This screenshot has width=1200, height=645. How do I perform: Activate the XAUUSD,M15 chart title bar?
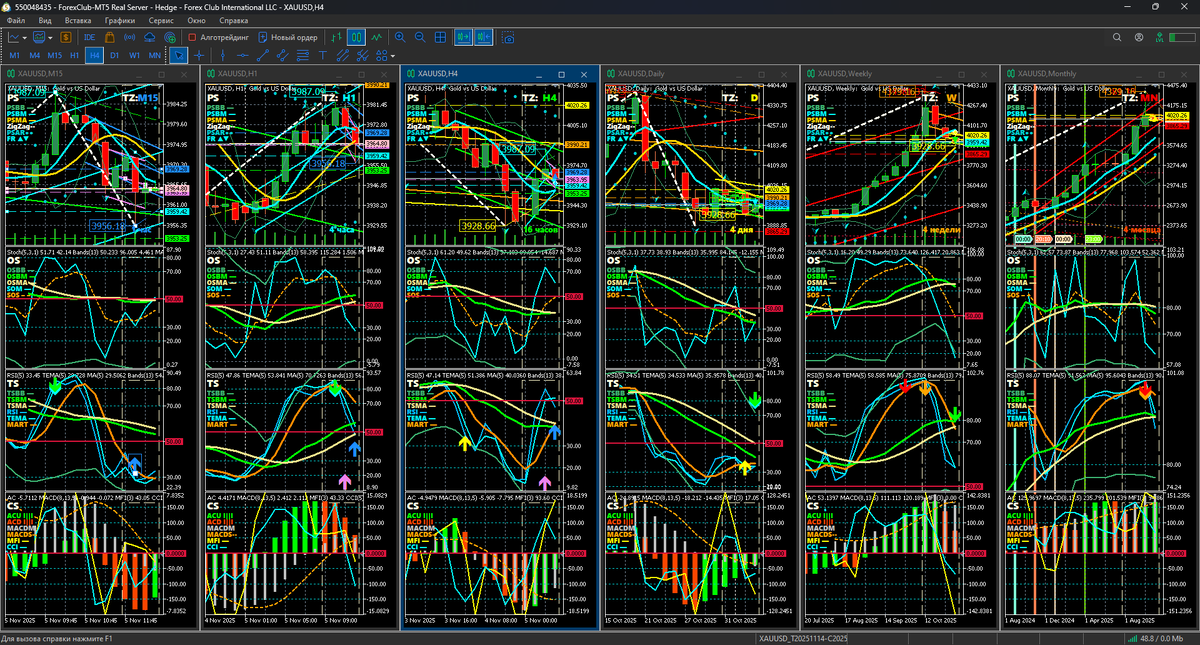(x=100, y=74)
